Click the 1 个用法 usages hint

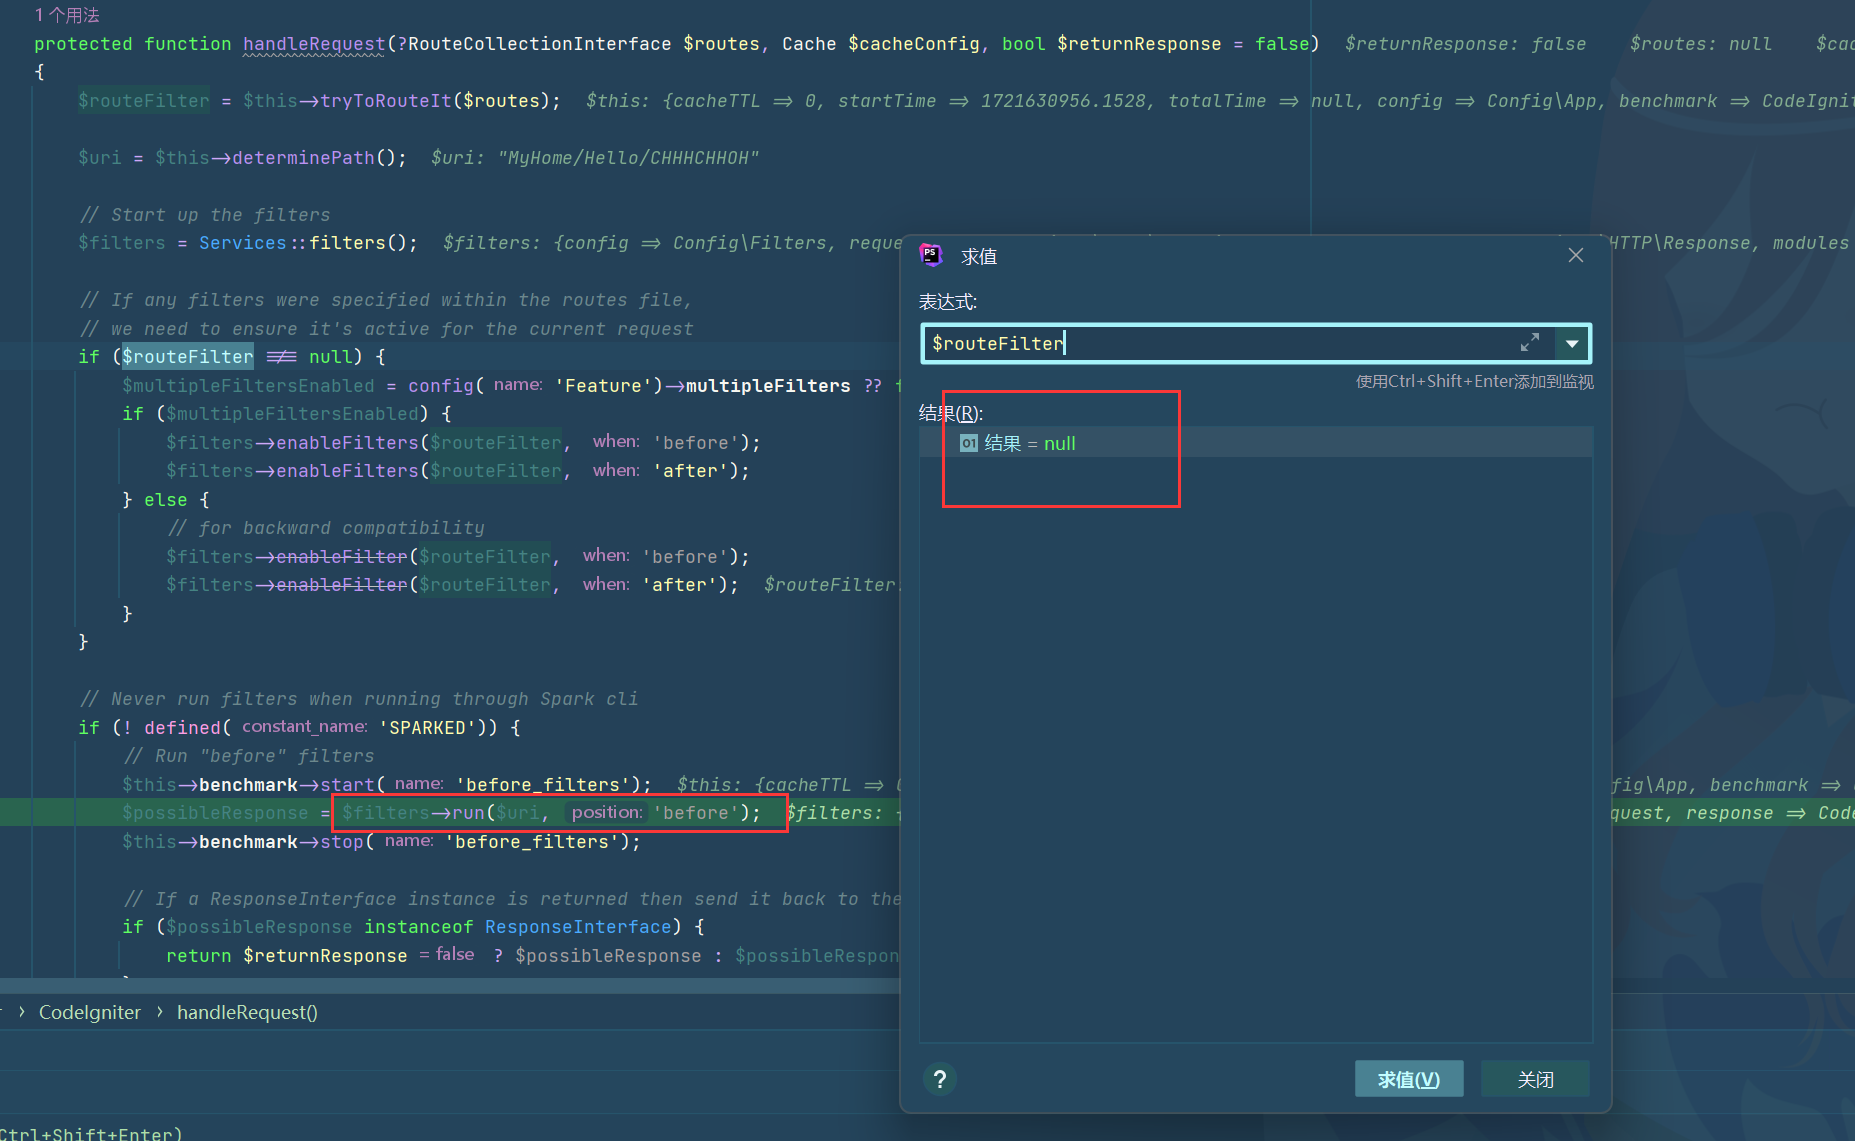coord(67,15)
